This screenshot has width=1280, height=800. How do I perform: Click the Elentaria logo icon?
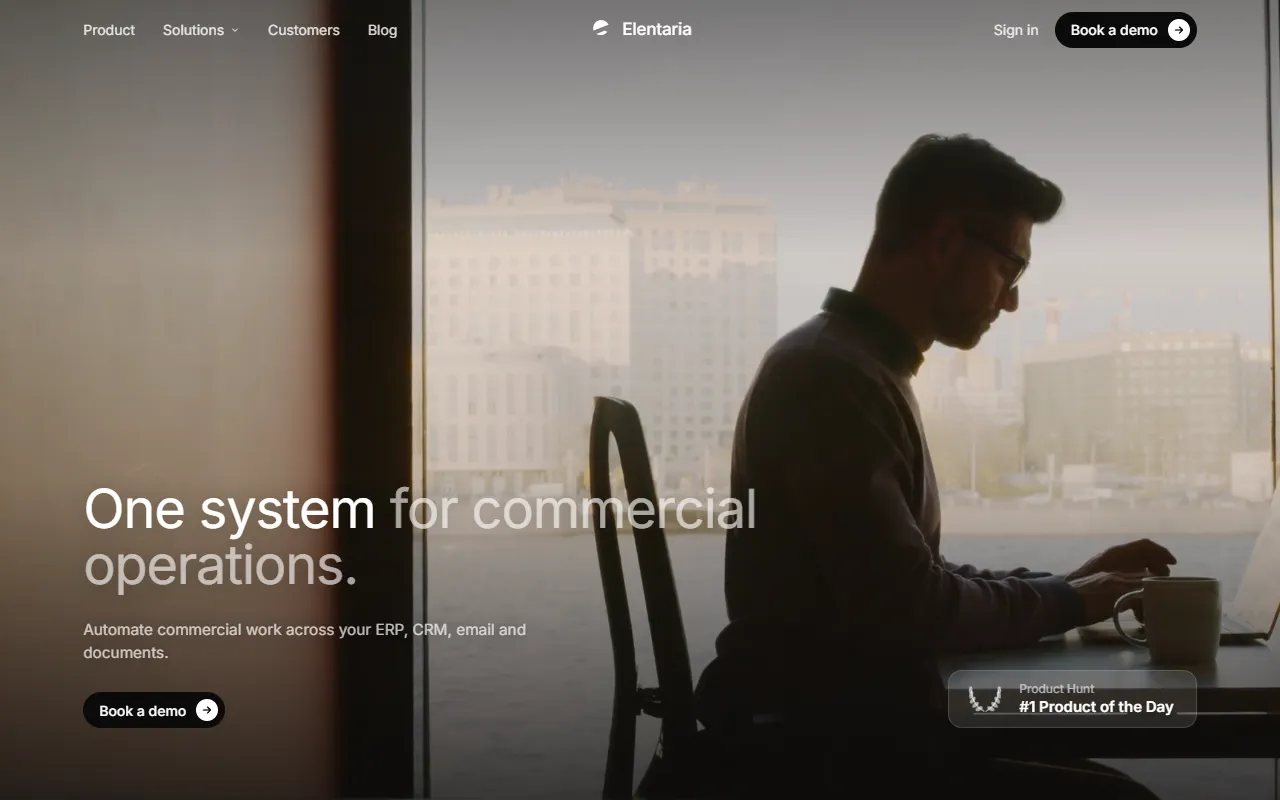pyautogui.click(x=600, y=29)
